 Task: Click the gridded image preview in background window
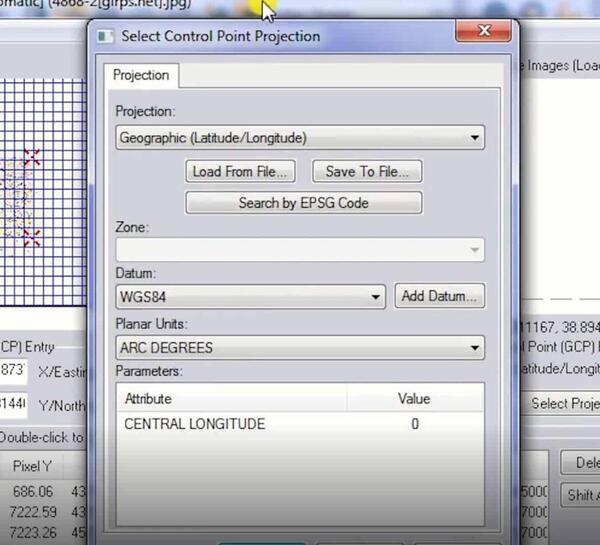click(43, 193)
